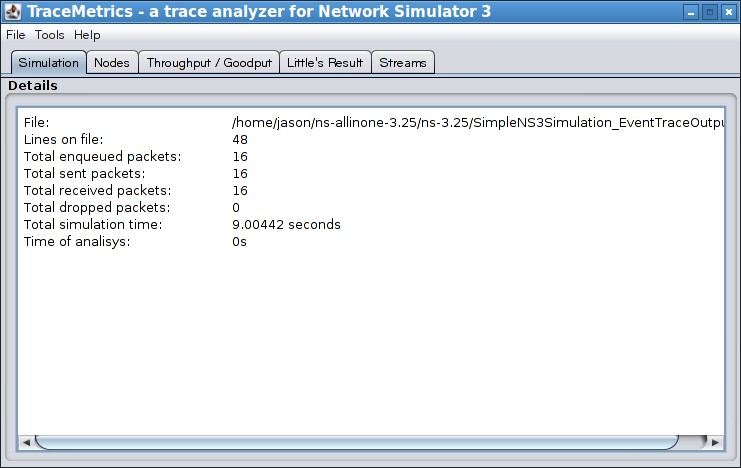Click the value 48 for lines on file
741x468 pixels.
[240, 139]
